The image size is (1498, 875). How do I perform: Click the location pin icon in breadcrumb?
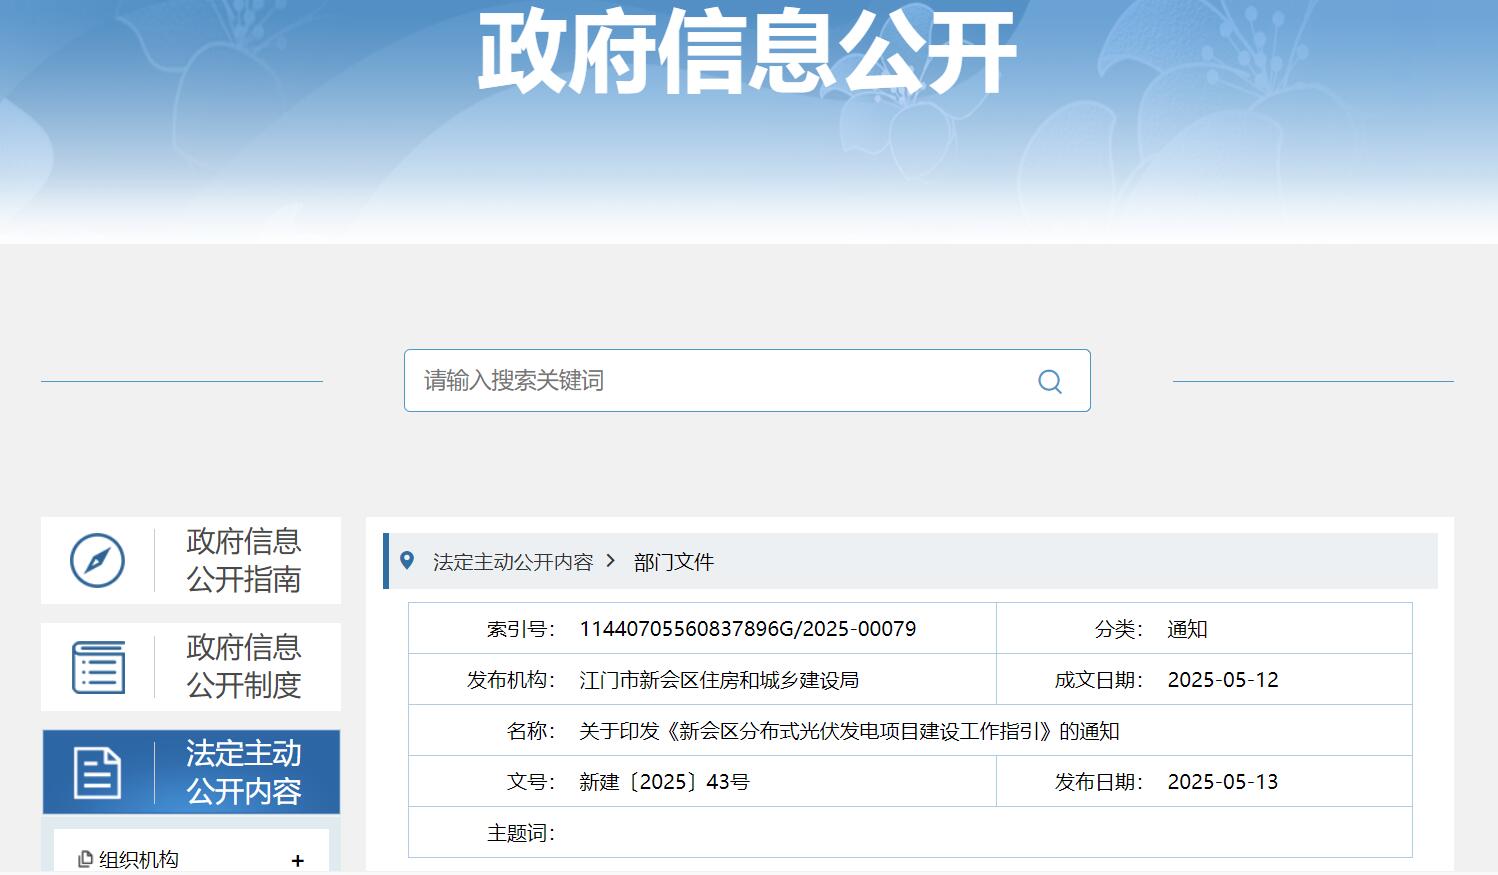pos(407,561)
